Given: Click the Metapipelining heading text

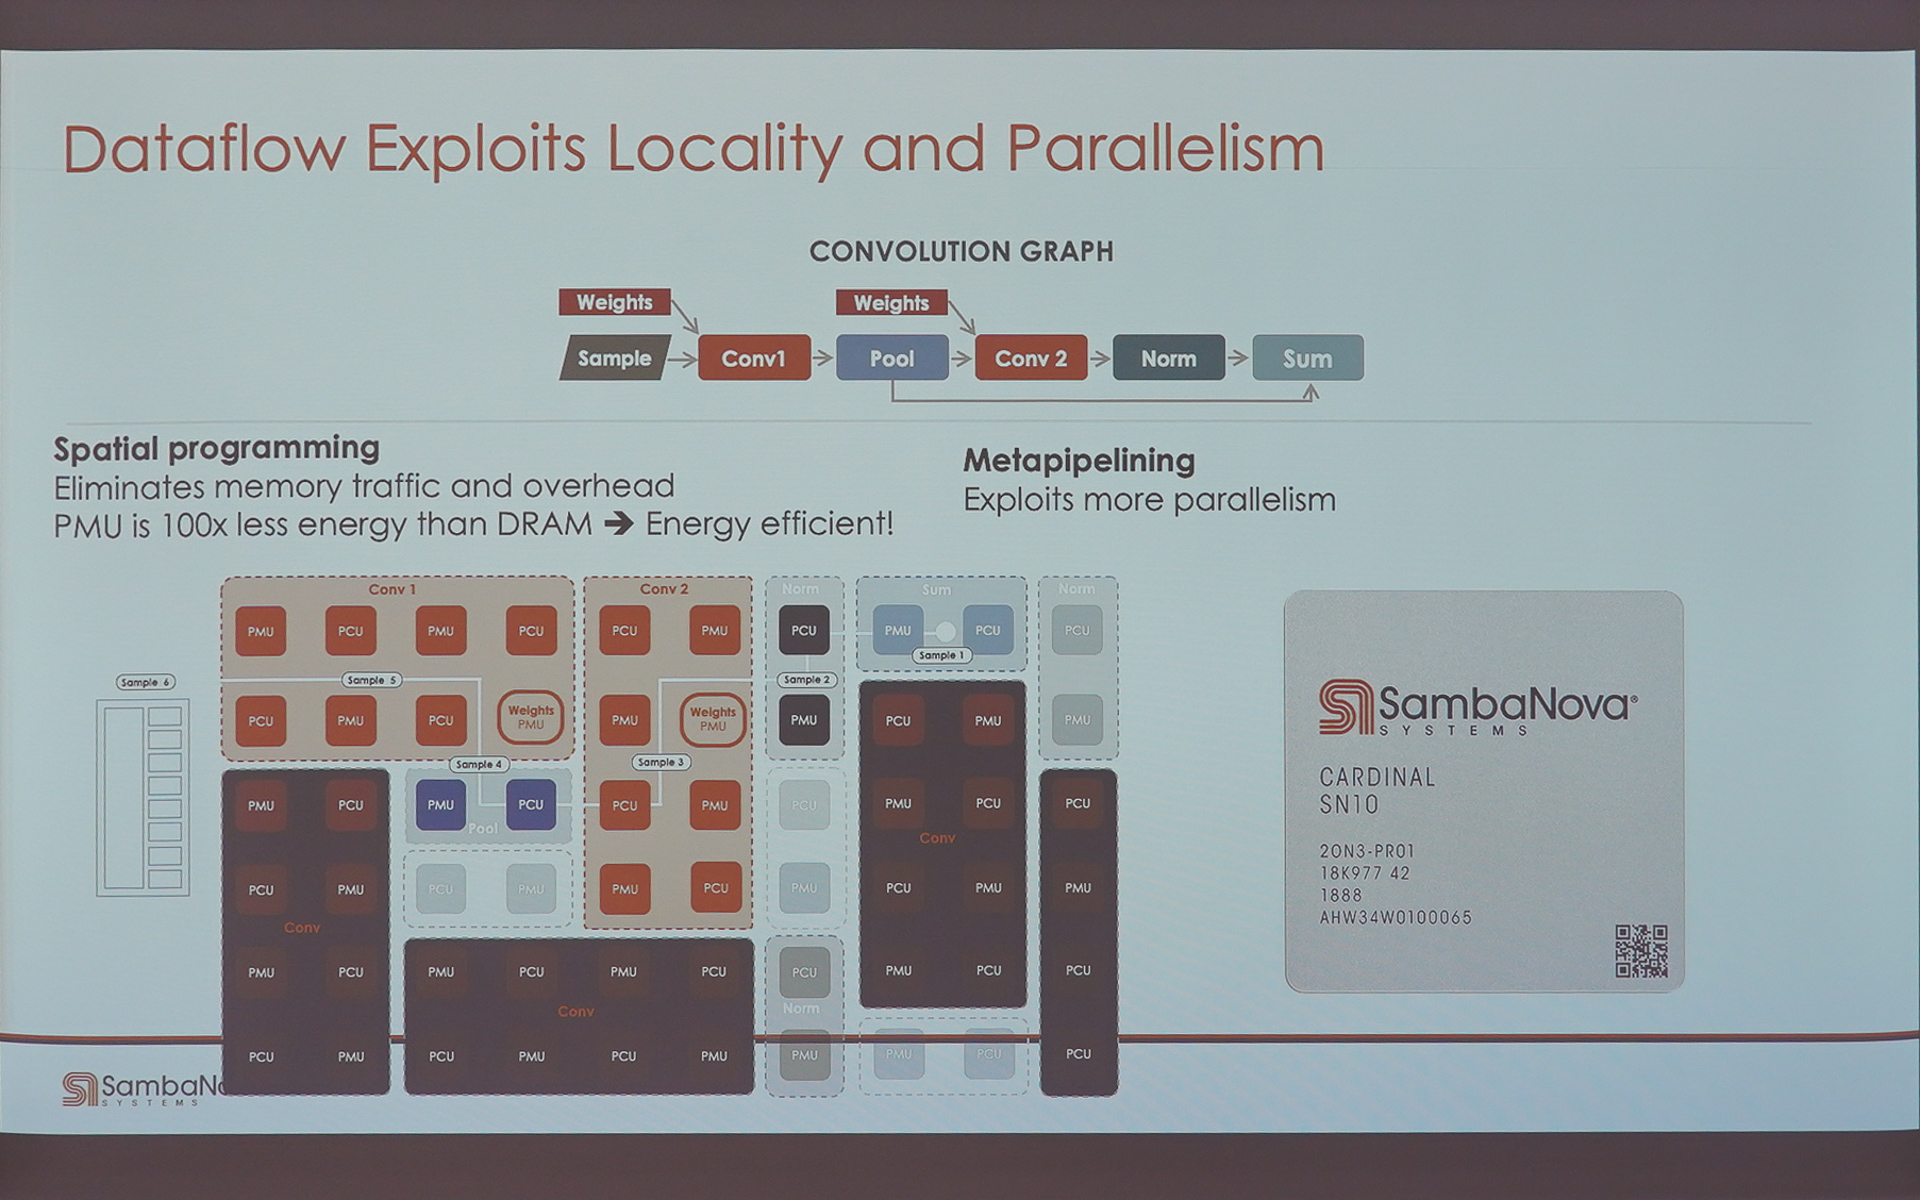Looking at the screenshot, I should pos(1078,460).
